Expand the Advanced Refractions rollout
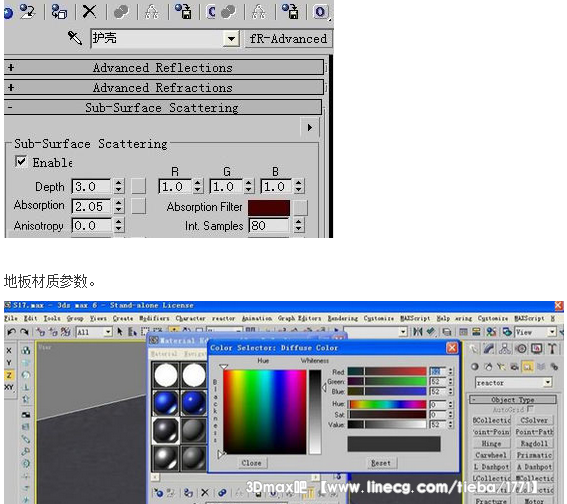 [163, 88]
